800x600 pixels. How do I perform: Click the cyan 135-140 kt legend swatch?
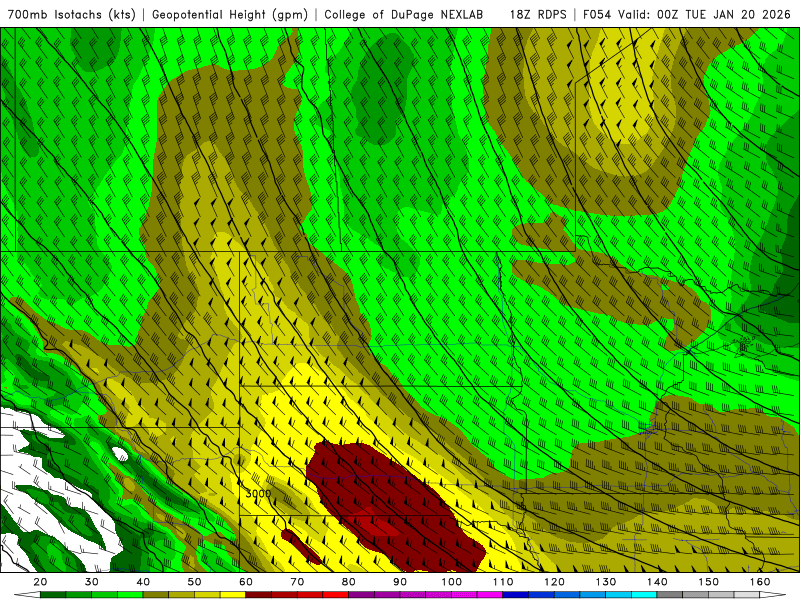[644, 594]
